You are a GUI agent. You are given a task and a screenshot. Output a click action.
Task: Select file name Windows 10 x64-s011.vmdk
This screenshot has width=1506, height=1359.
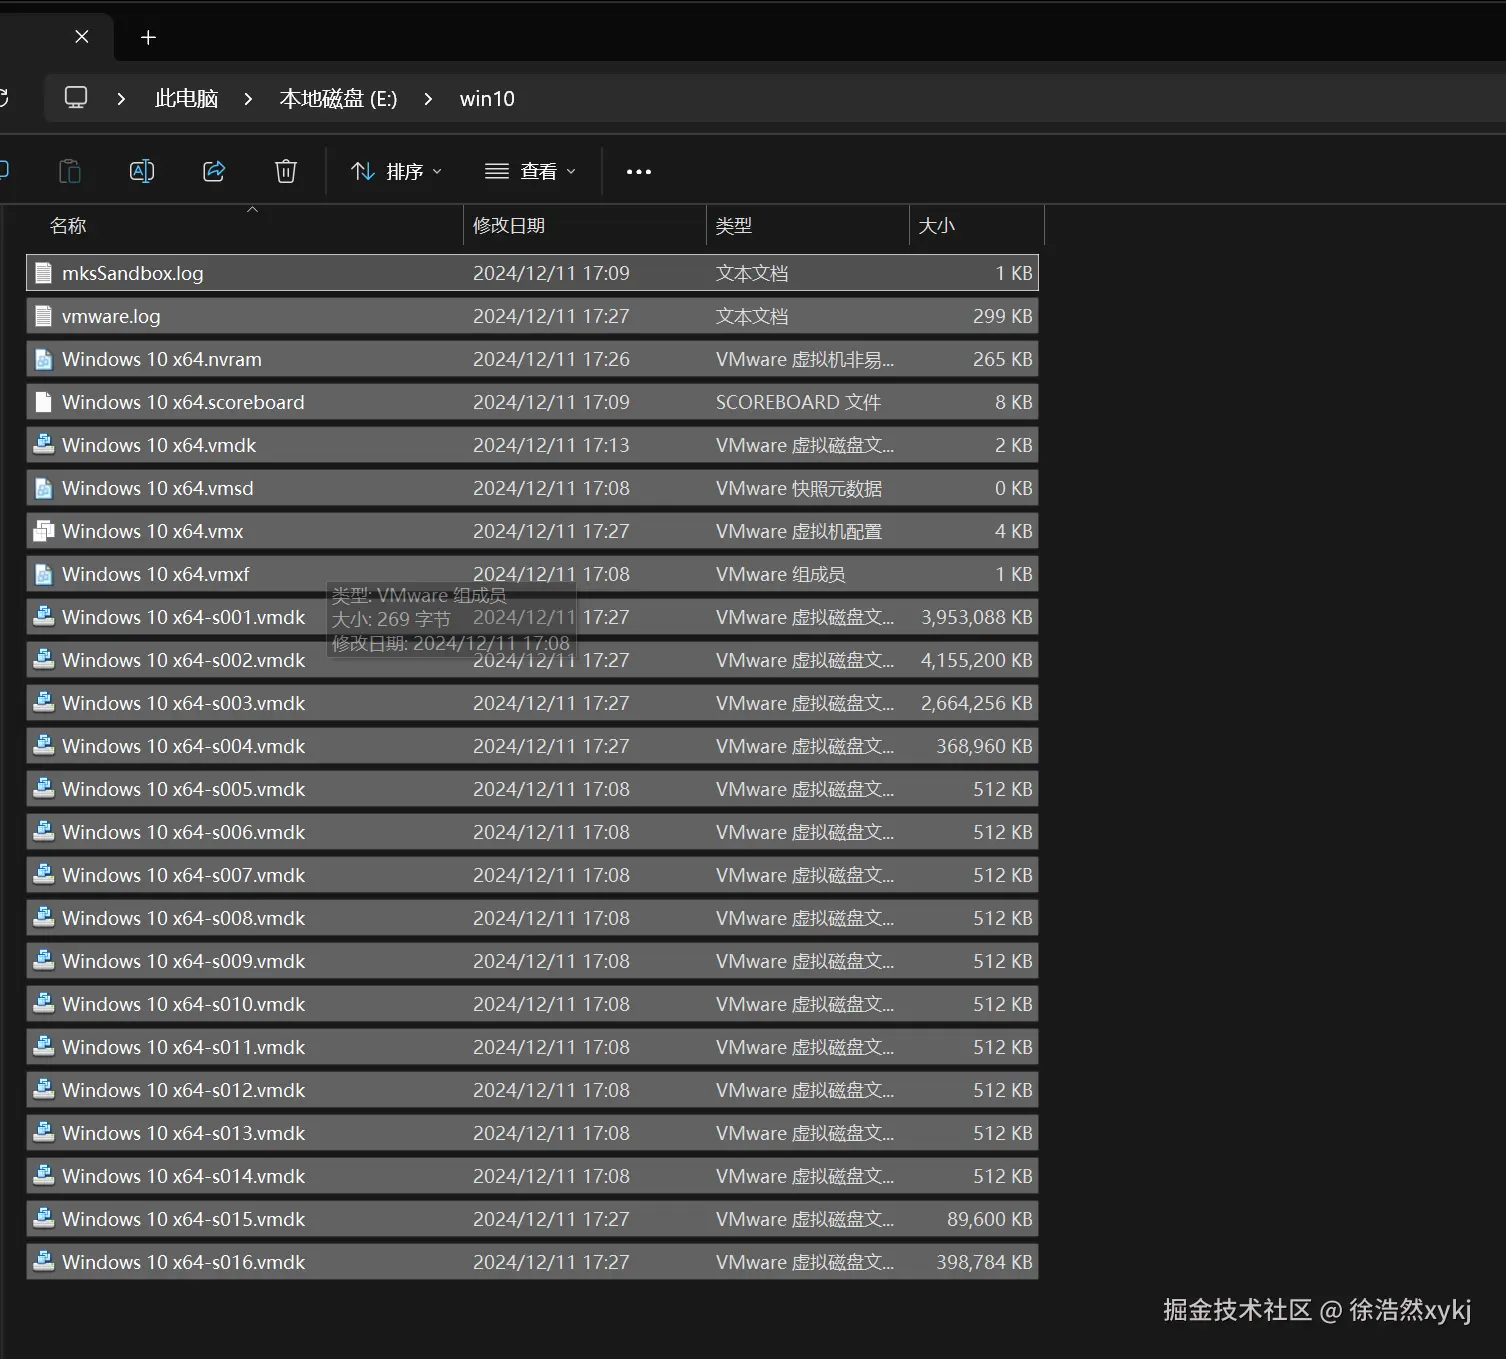(x=183, y=1047)
